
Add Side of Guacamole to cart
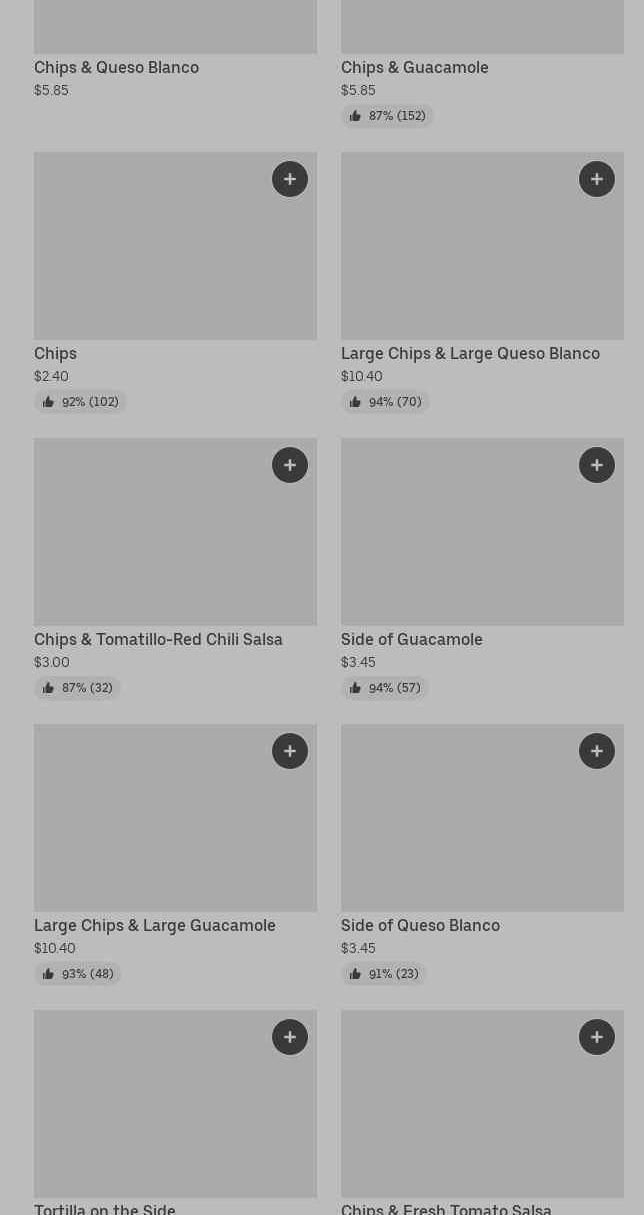coord(597,465)
